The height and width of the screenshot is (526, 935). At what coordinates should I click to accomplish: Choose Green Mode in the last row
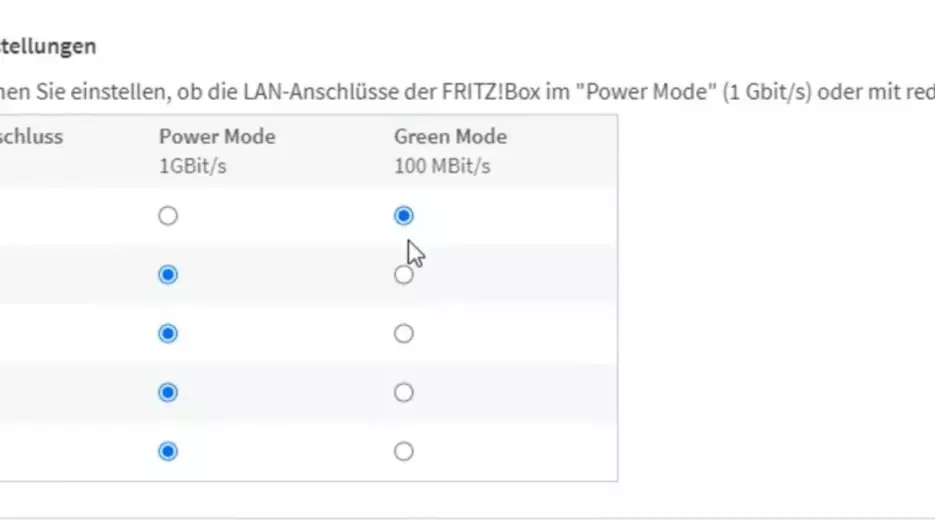pos(403,452)
